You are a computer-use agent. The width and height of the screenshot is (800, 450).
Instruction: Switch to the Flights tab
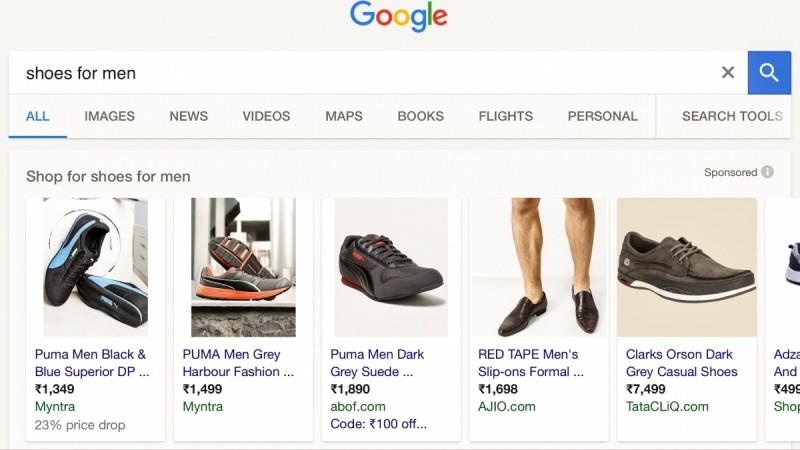[505, 116]
